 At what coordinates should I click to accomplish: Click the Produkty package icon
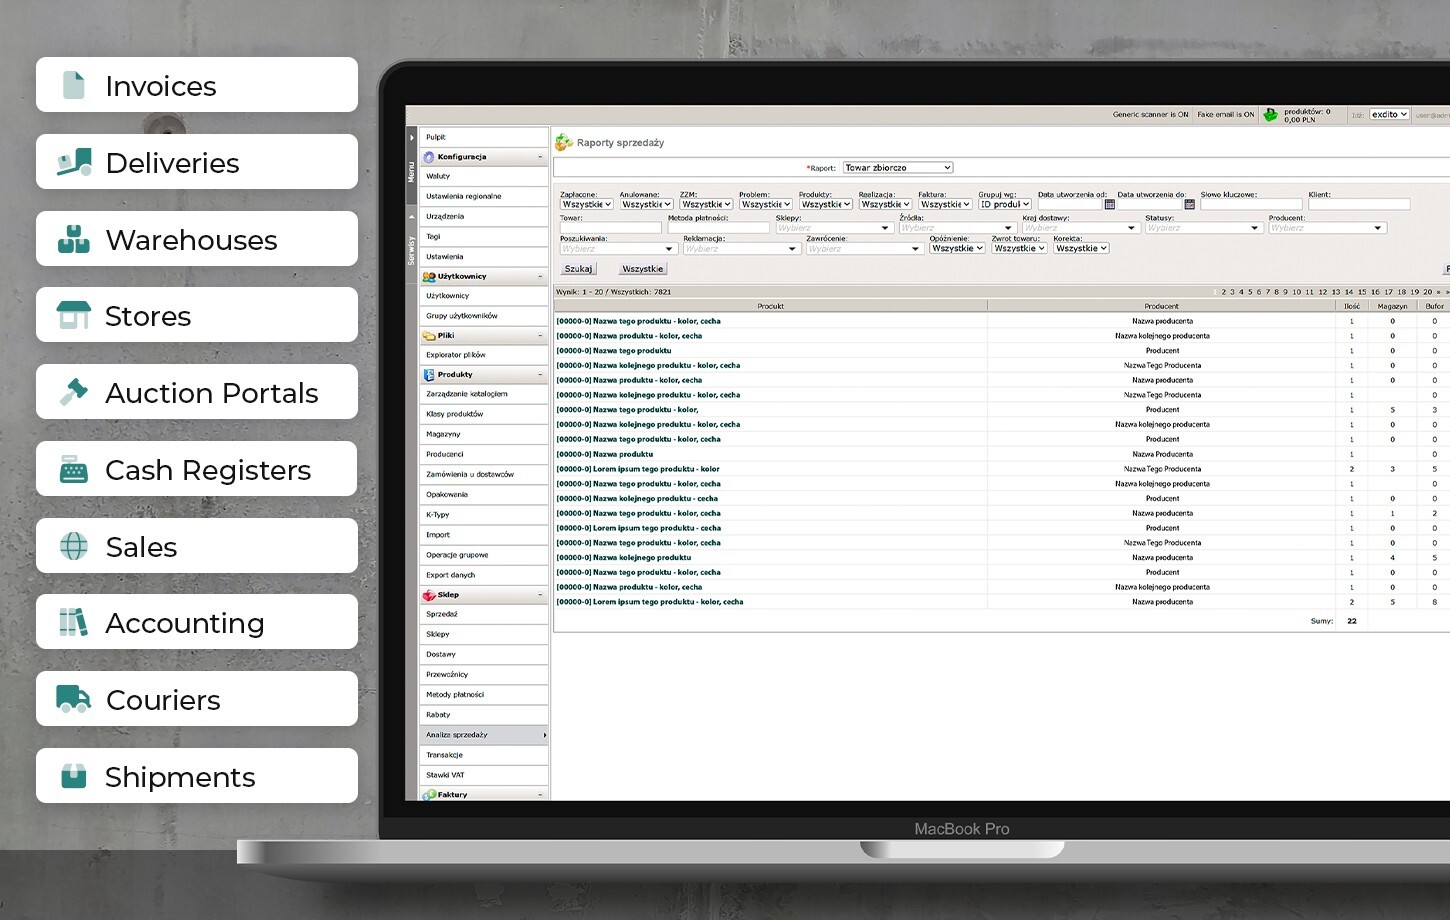(x=428, y=374)
